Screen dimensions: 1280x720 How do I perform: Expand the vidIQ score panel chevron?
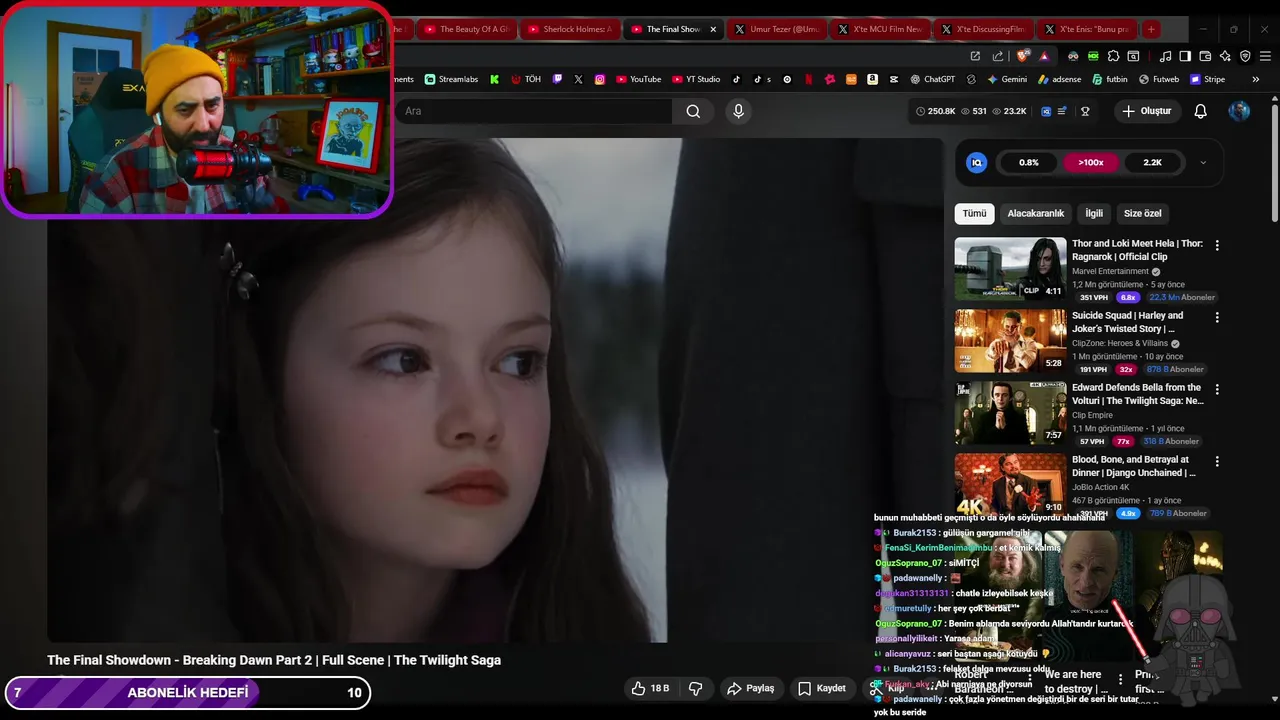[x=1203, y=162]
